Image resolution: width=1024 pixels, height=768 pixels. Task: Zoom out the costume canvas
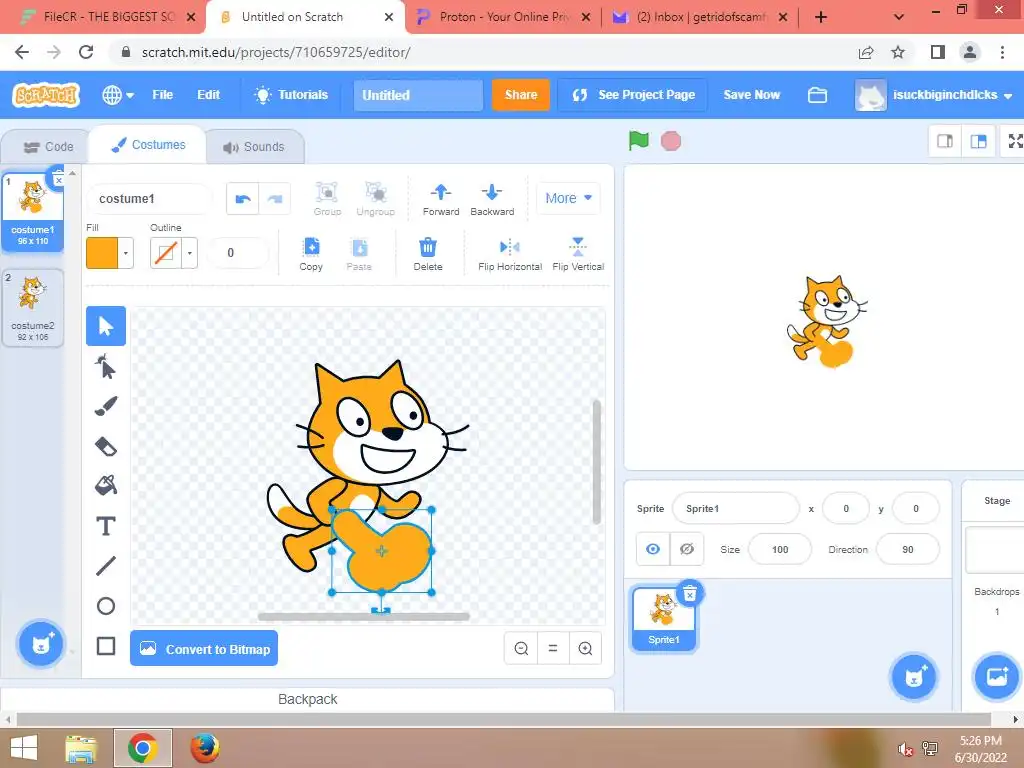pyautogui.click(x=521, y=648)
